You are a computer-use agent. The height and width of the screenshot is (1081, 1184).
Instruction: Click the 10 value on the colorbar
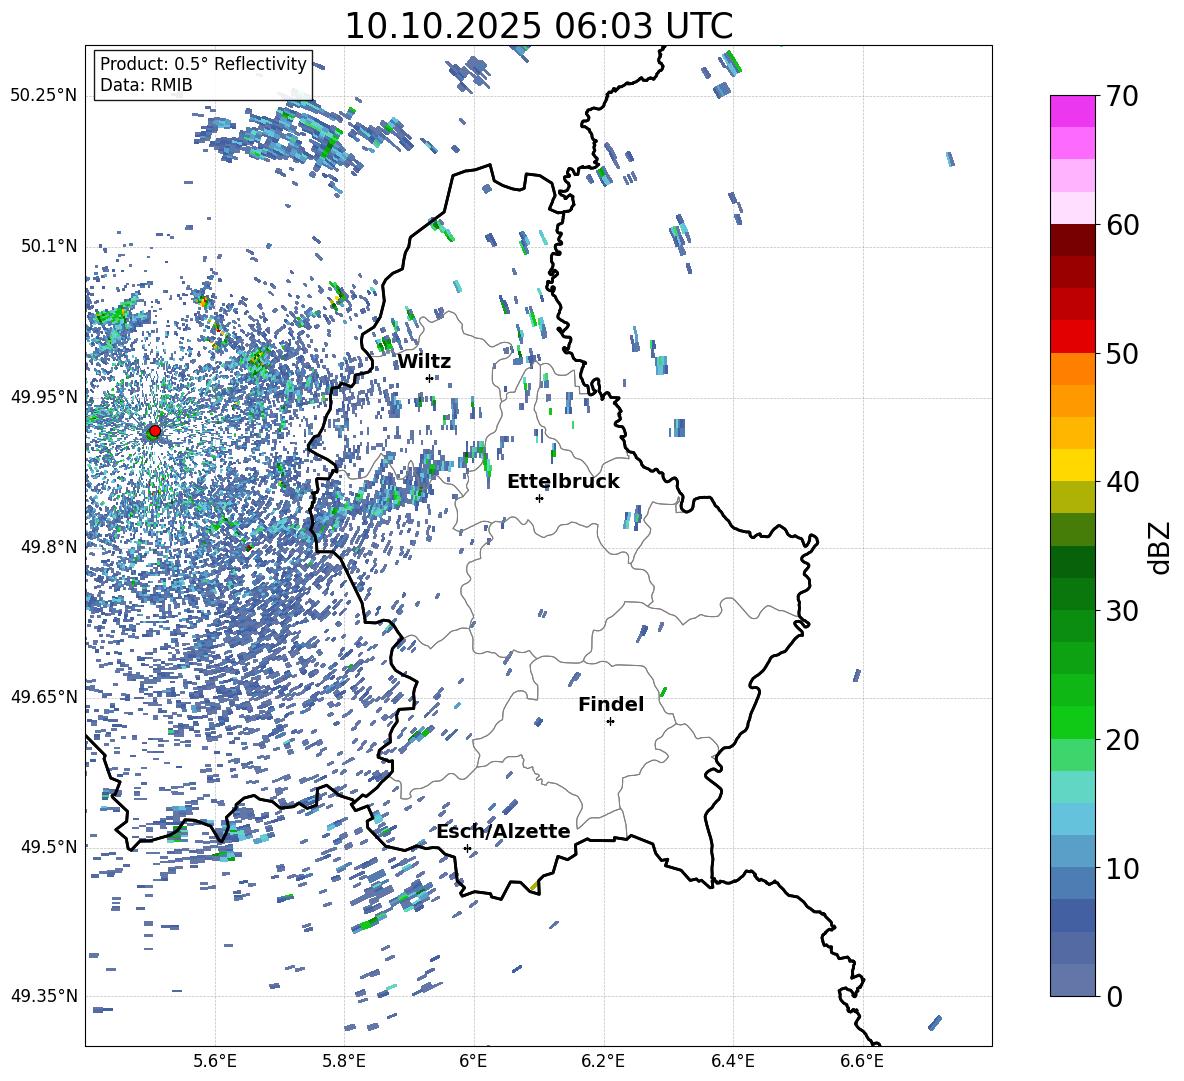pos(1122,868)
